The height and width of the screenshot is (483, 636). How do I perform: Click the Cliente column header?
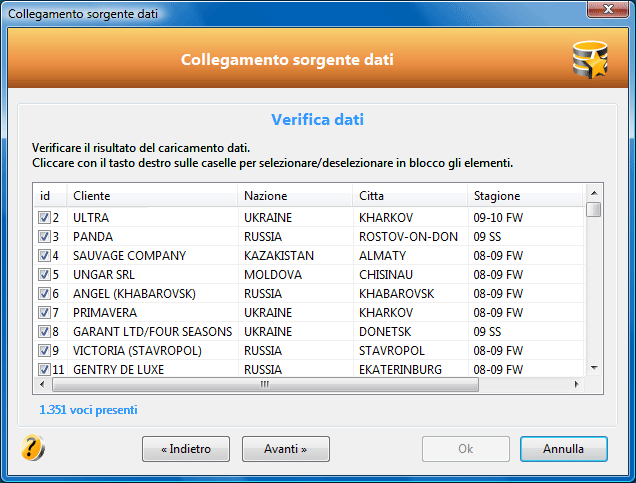tap(152, 196)
